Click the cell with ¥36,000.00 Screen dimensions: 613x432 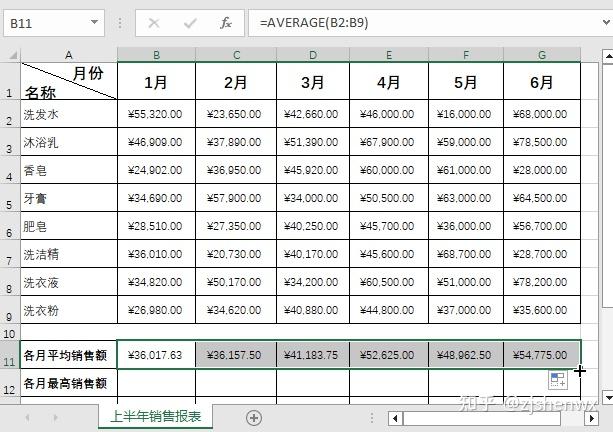coord(466,226)
